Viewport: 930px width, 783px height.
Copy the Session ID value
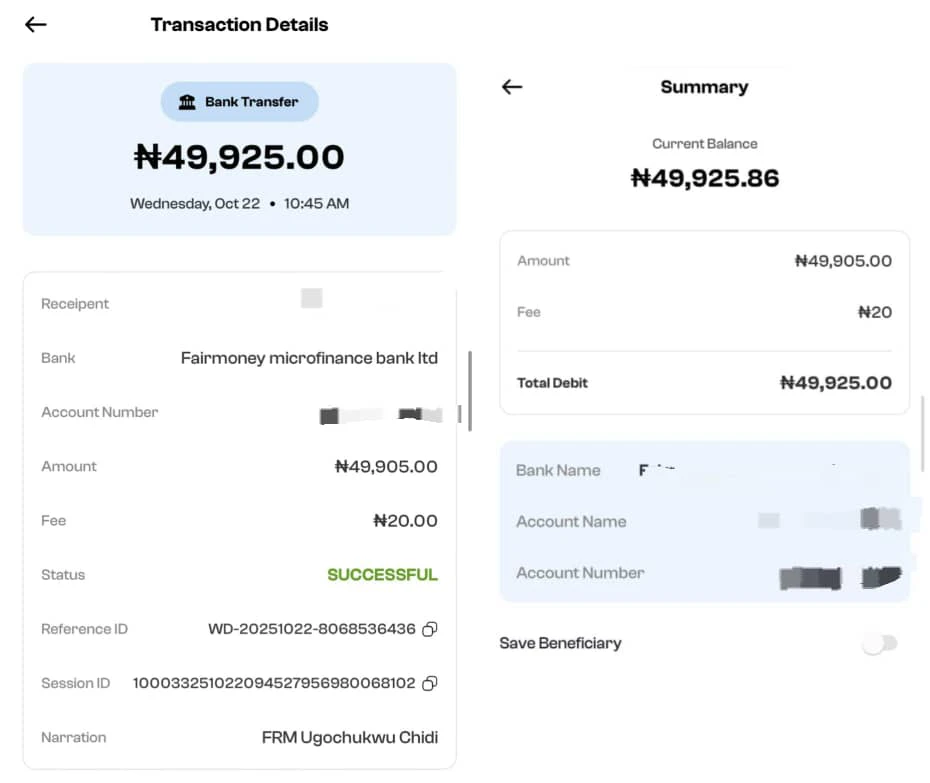point(429,683)
